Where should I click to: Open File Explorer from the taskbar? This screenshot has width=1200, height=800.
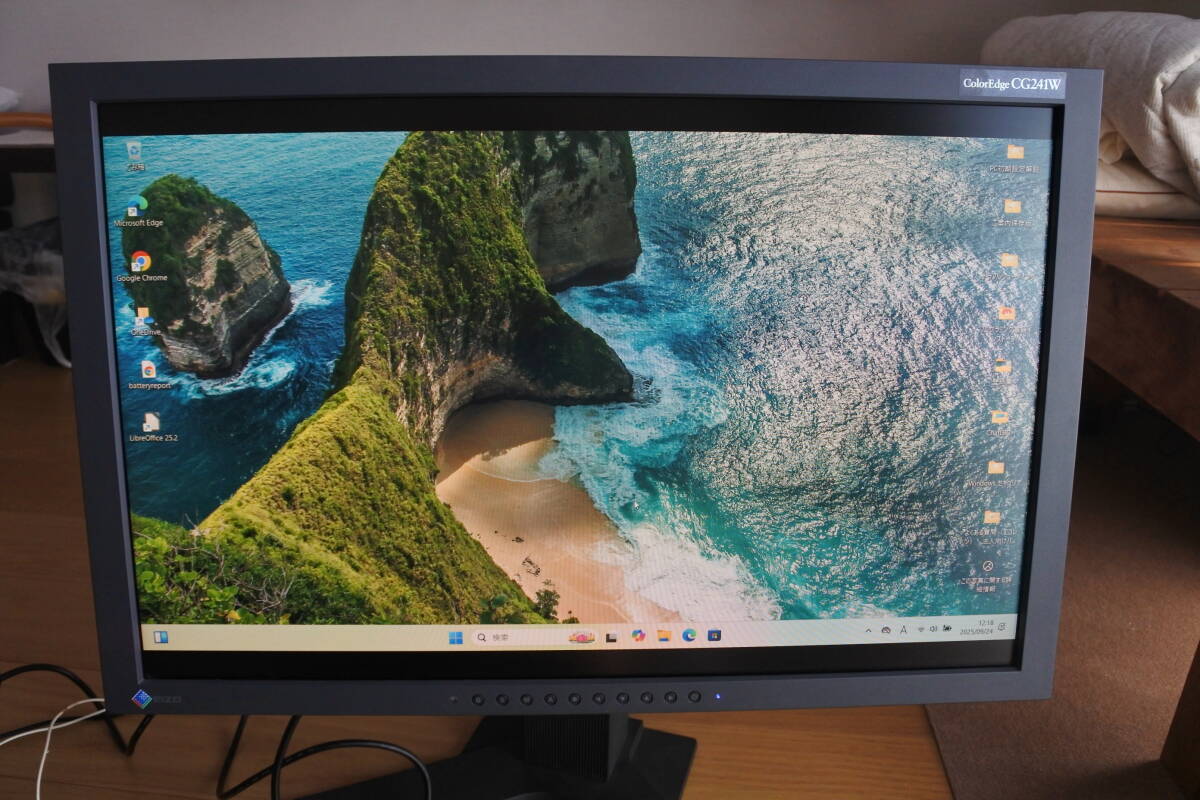(x=664, y=637)
